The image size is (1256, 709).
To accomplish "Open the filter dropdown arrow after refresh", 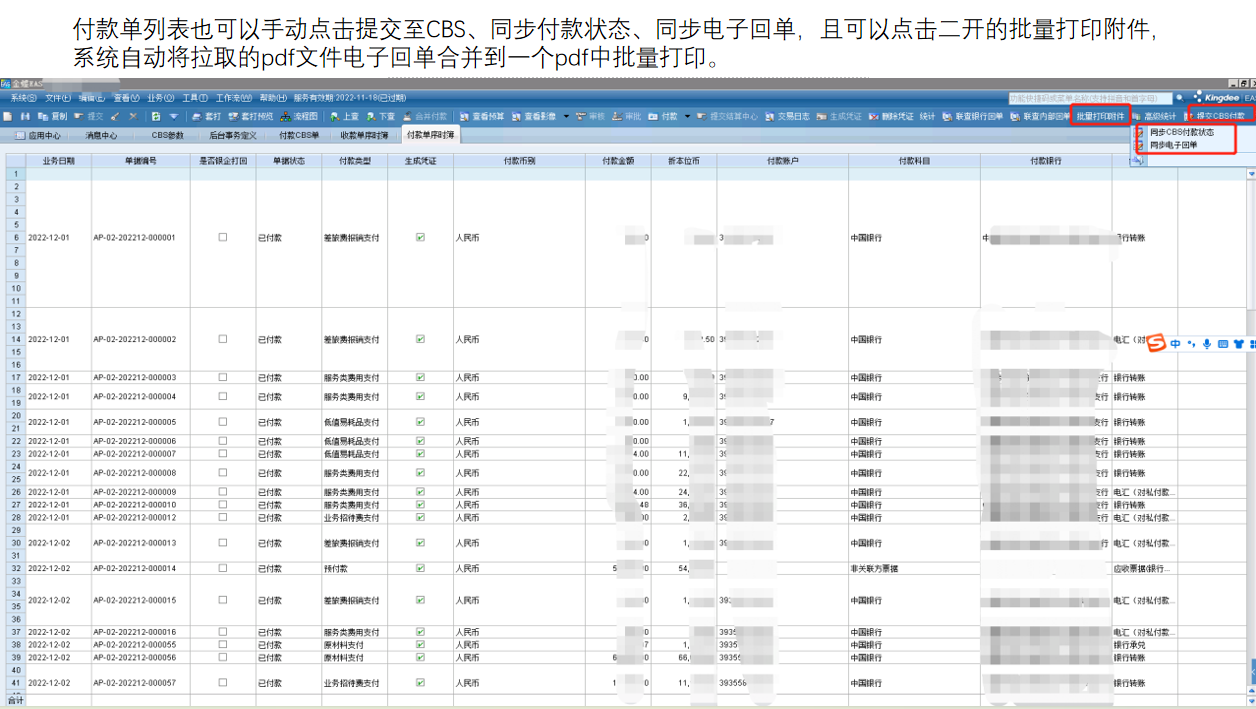I will coord(173,116).
